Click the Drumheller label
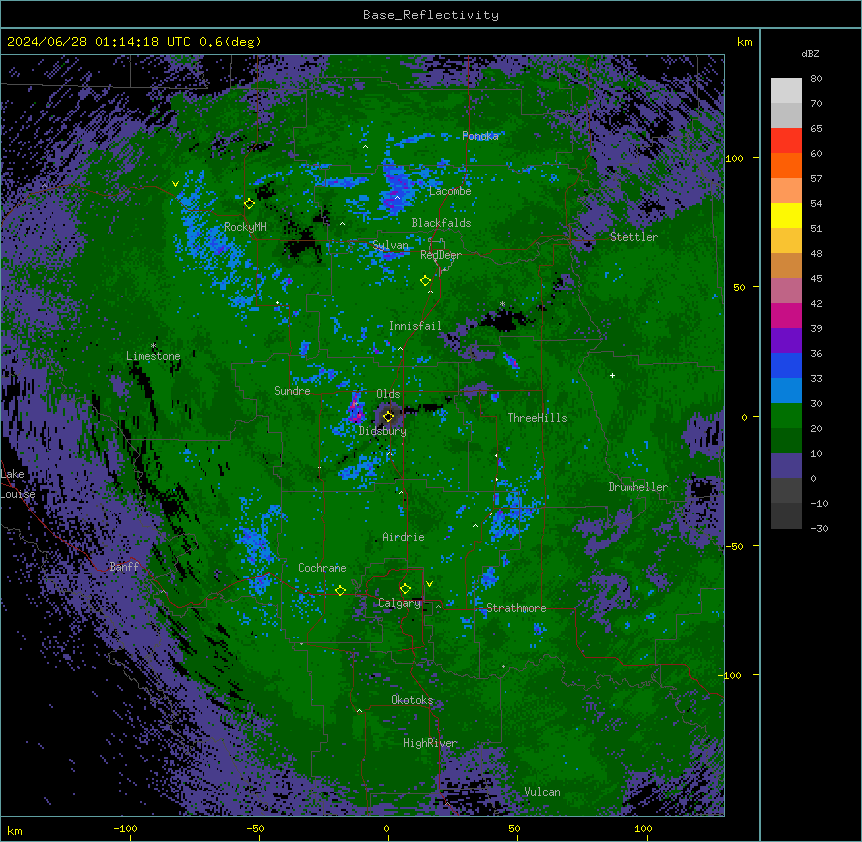This screenshot has width=862, height=842. (638, 487)
